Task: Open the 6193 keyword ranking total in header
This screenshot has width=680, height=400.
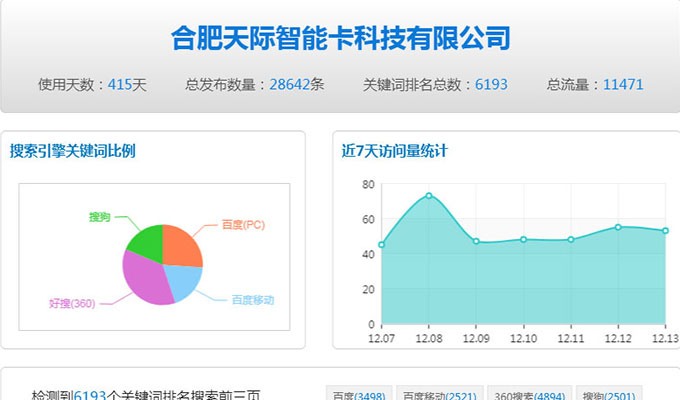Action: [x=491, y=85]
